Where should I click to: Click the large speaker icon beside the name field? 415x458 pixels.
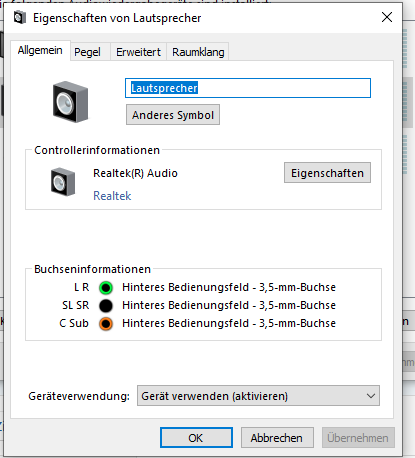70,102
